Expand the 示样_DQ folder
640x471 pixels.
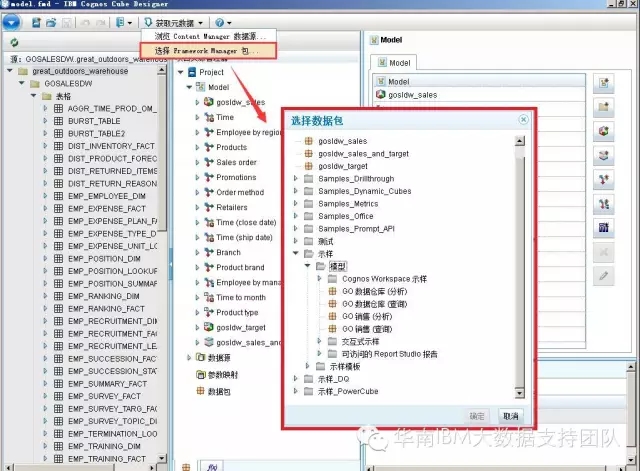(x=296, y=379)
